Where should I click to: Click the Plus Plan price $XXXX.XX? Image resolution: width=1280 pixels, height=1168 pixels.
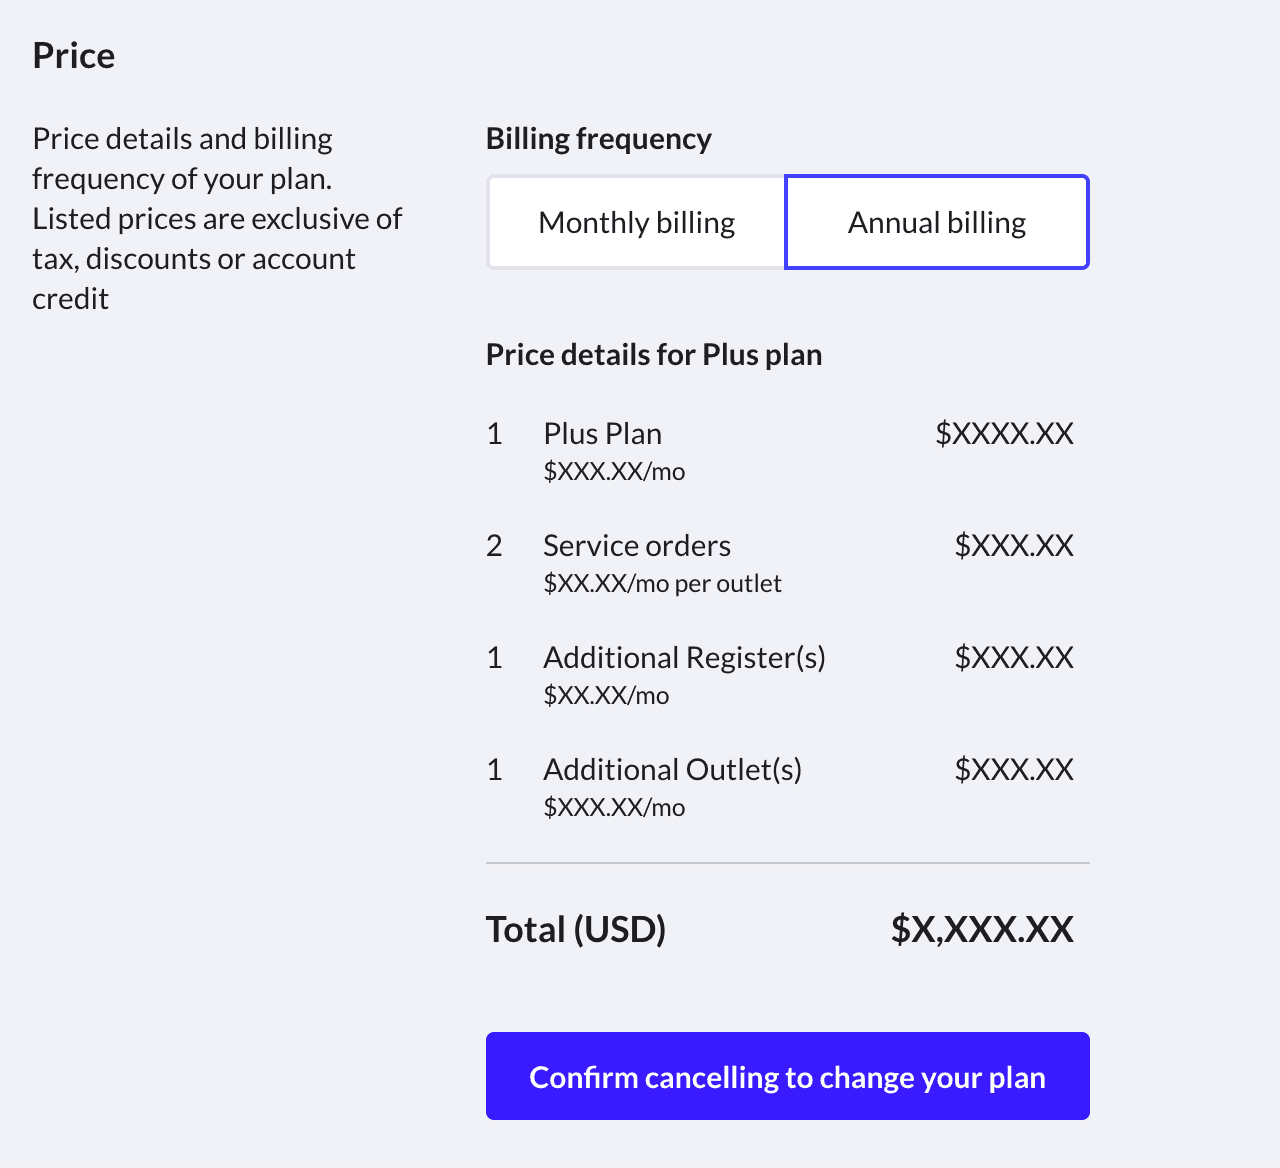point(1004,434)
